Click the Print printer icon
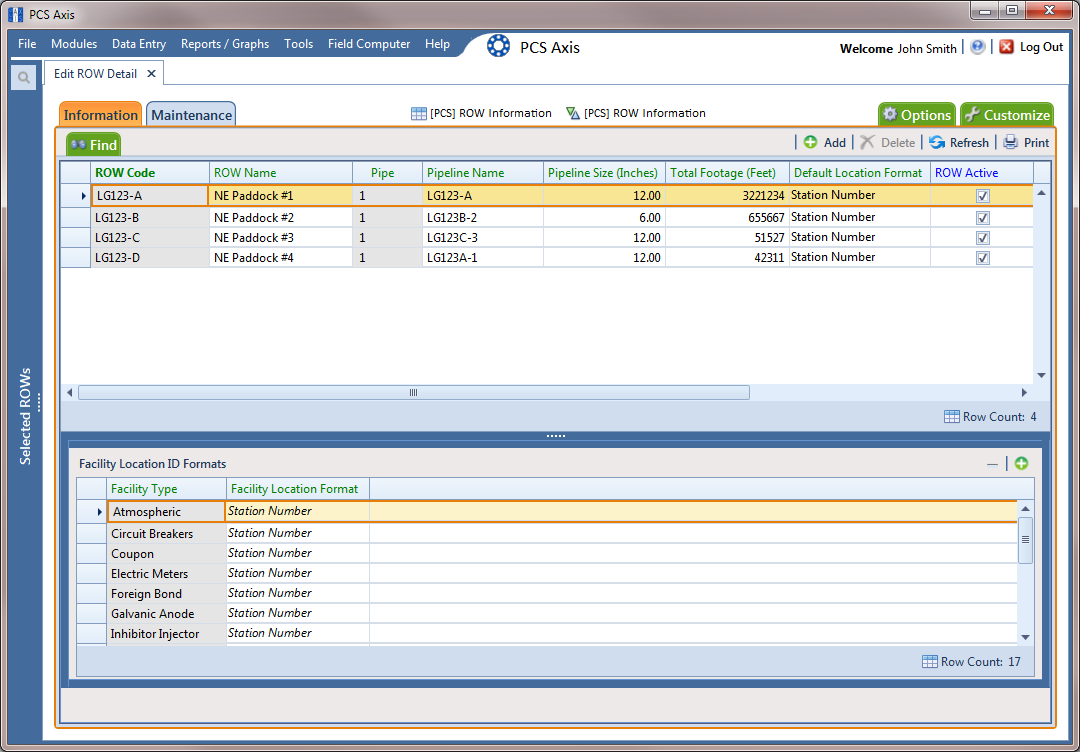Screen dimensions: 1080x752 click(x=1010, y=142)
